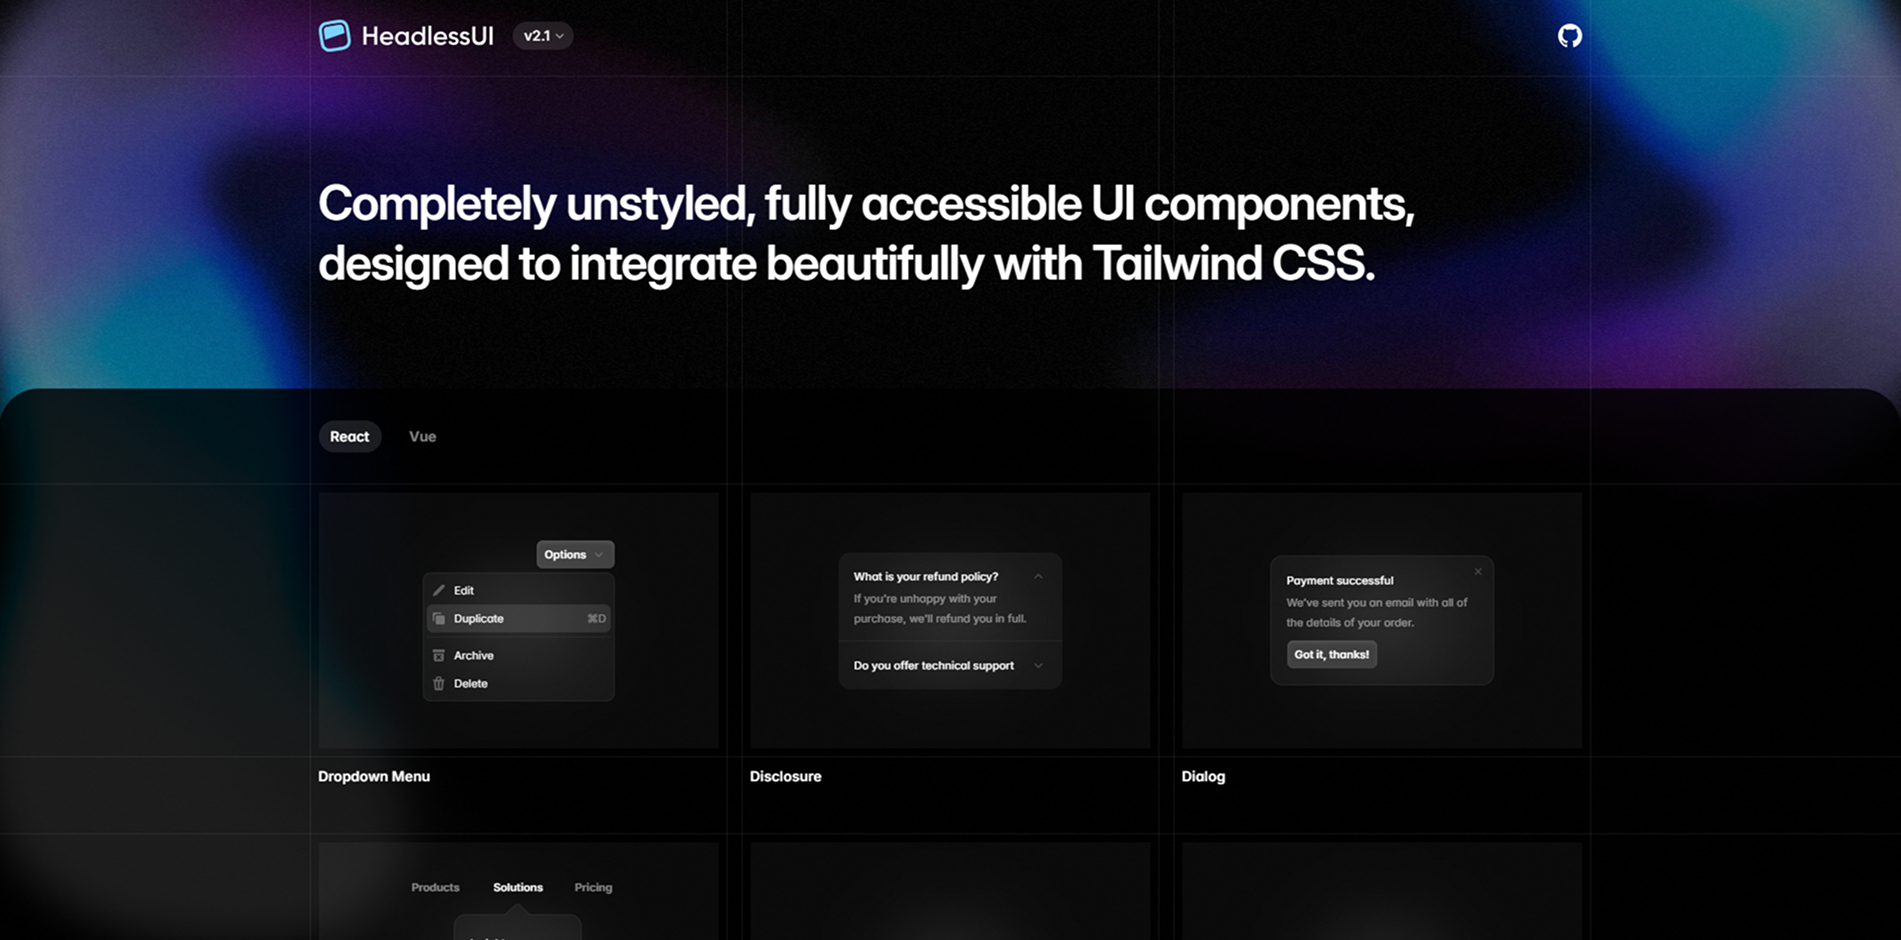Click 'What is your refund policy?' heading
The height and width of the screenshot is (940, 1901).
pos(926,576)
